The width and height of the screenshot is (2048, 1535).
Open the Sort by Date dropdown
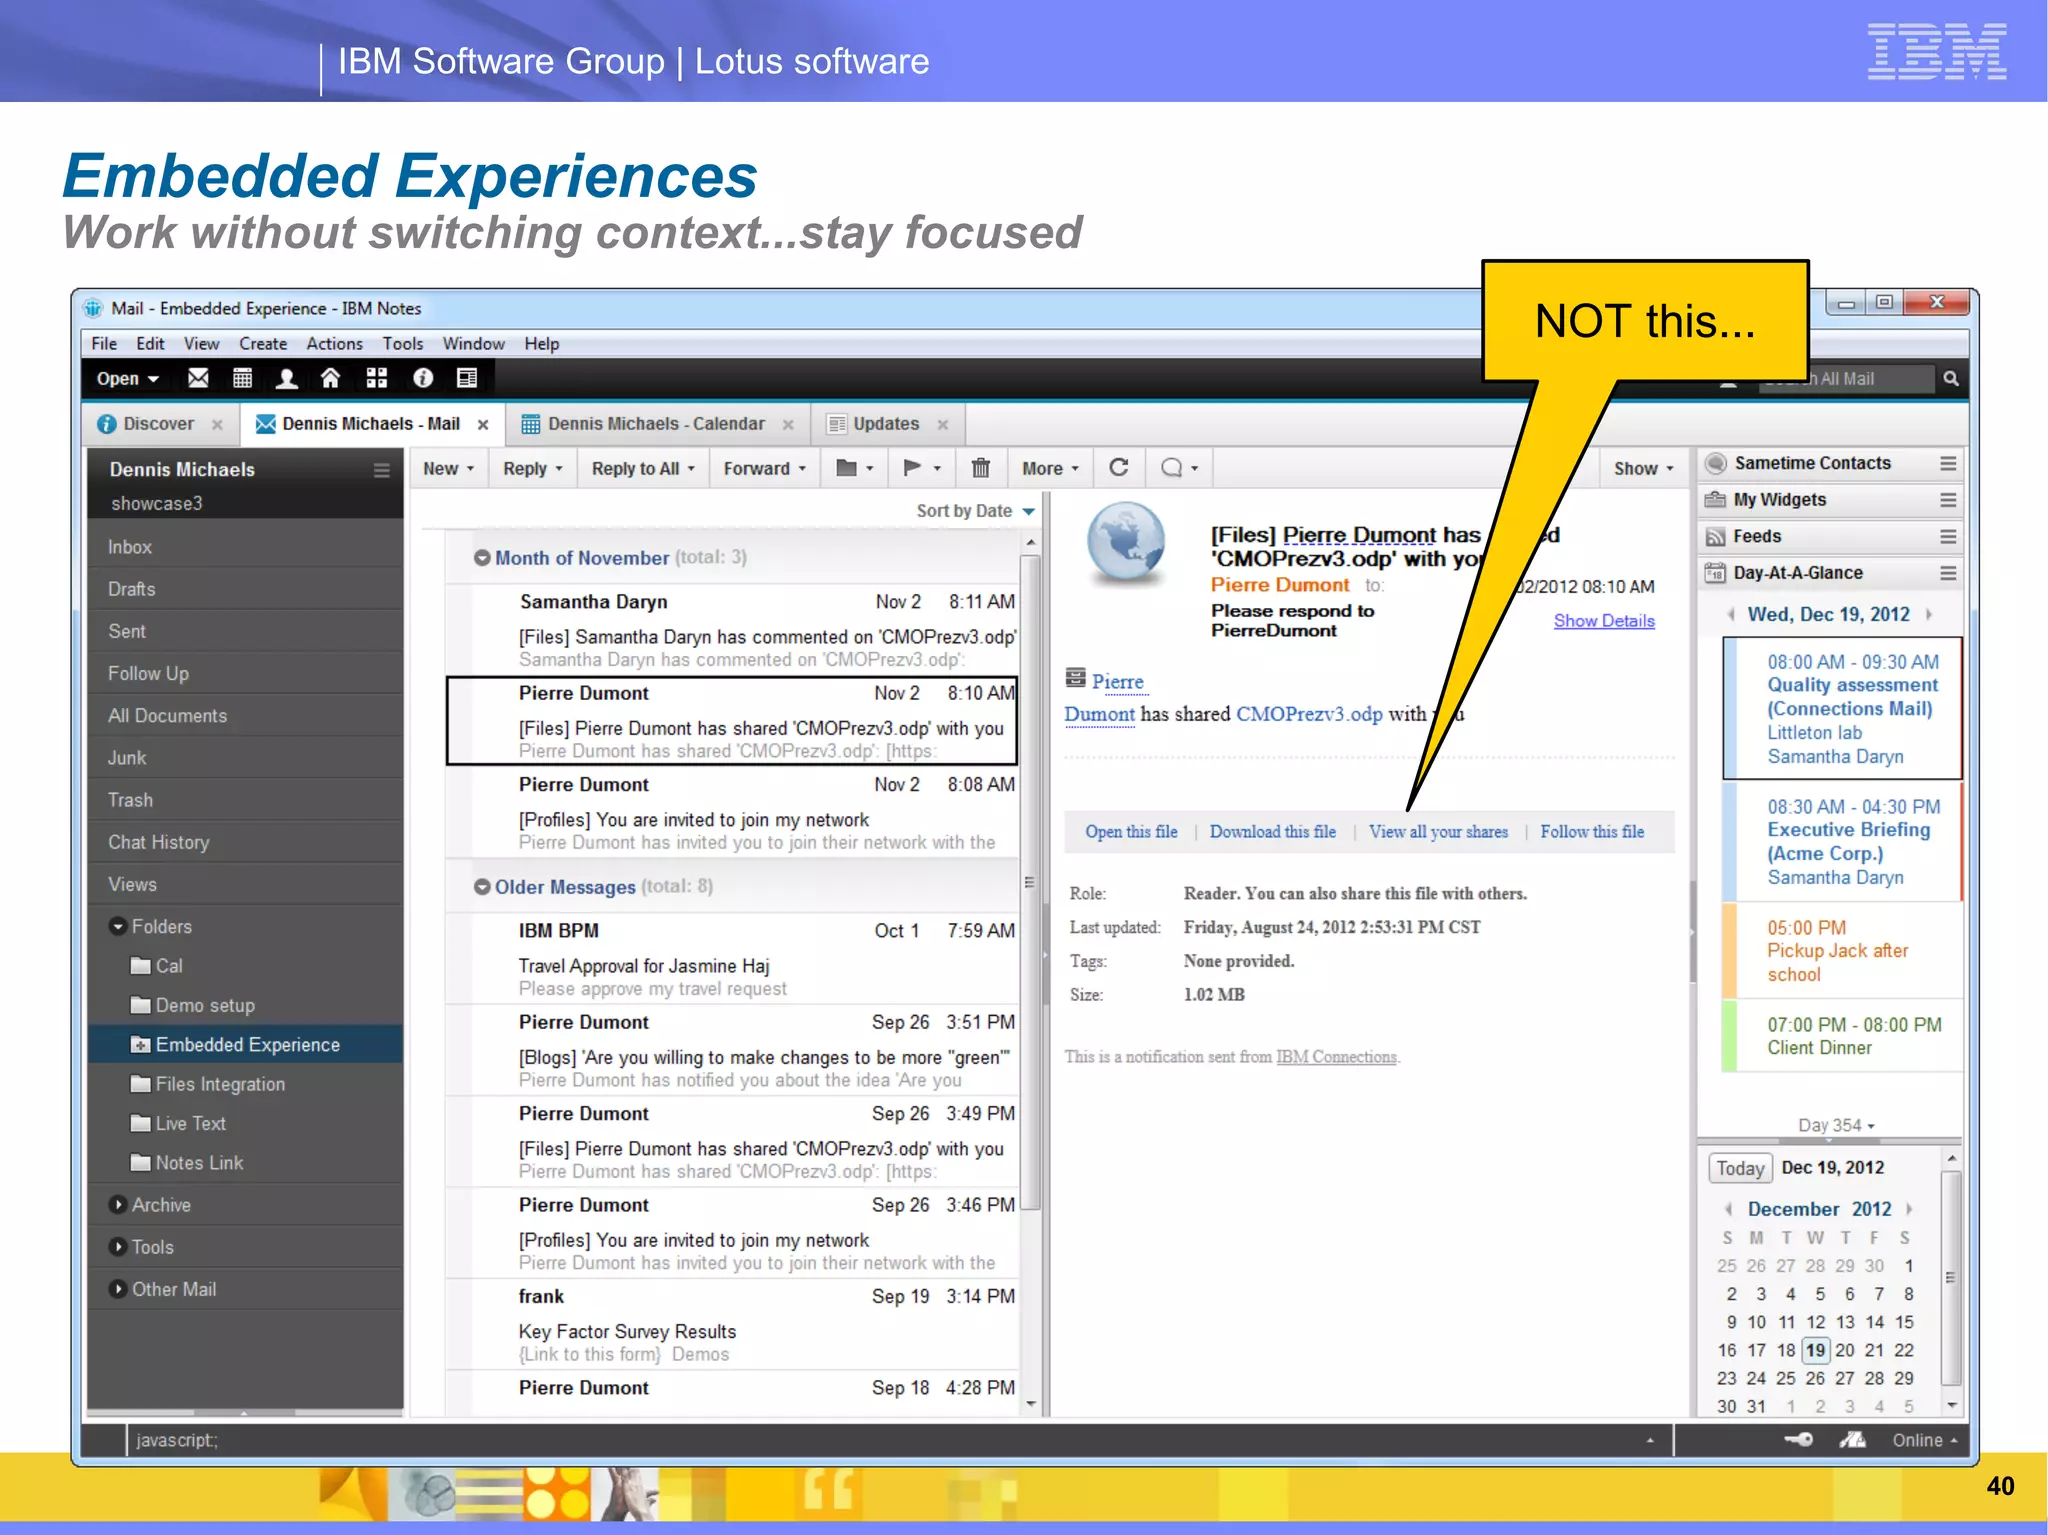(975, 511)
